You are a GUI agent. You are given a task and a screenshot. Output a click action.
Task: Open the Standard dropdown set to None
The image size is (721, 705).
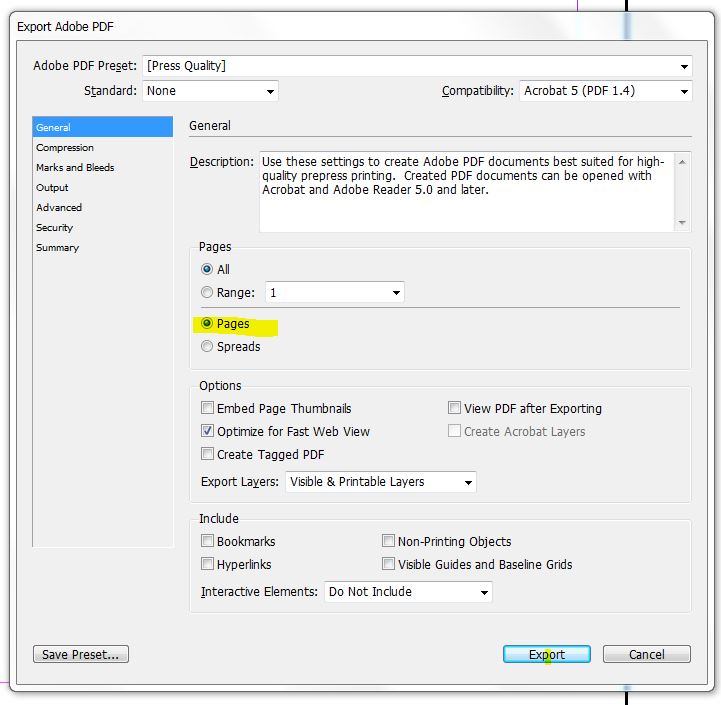210,91
